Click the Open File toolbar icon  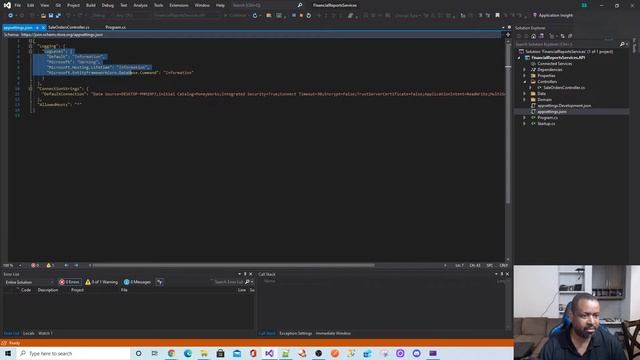[43, 16]
